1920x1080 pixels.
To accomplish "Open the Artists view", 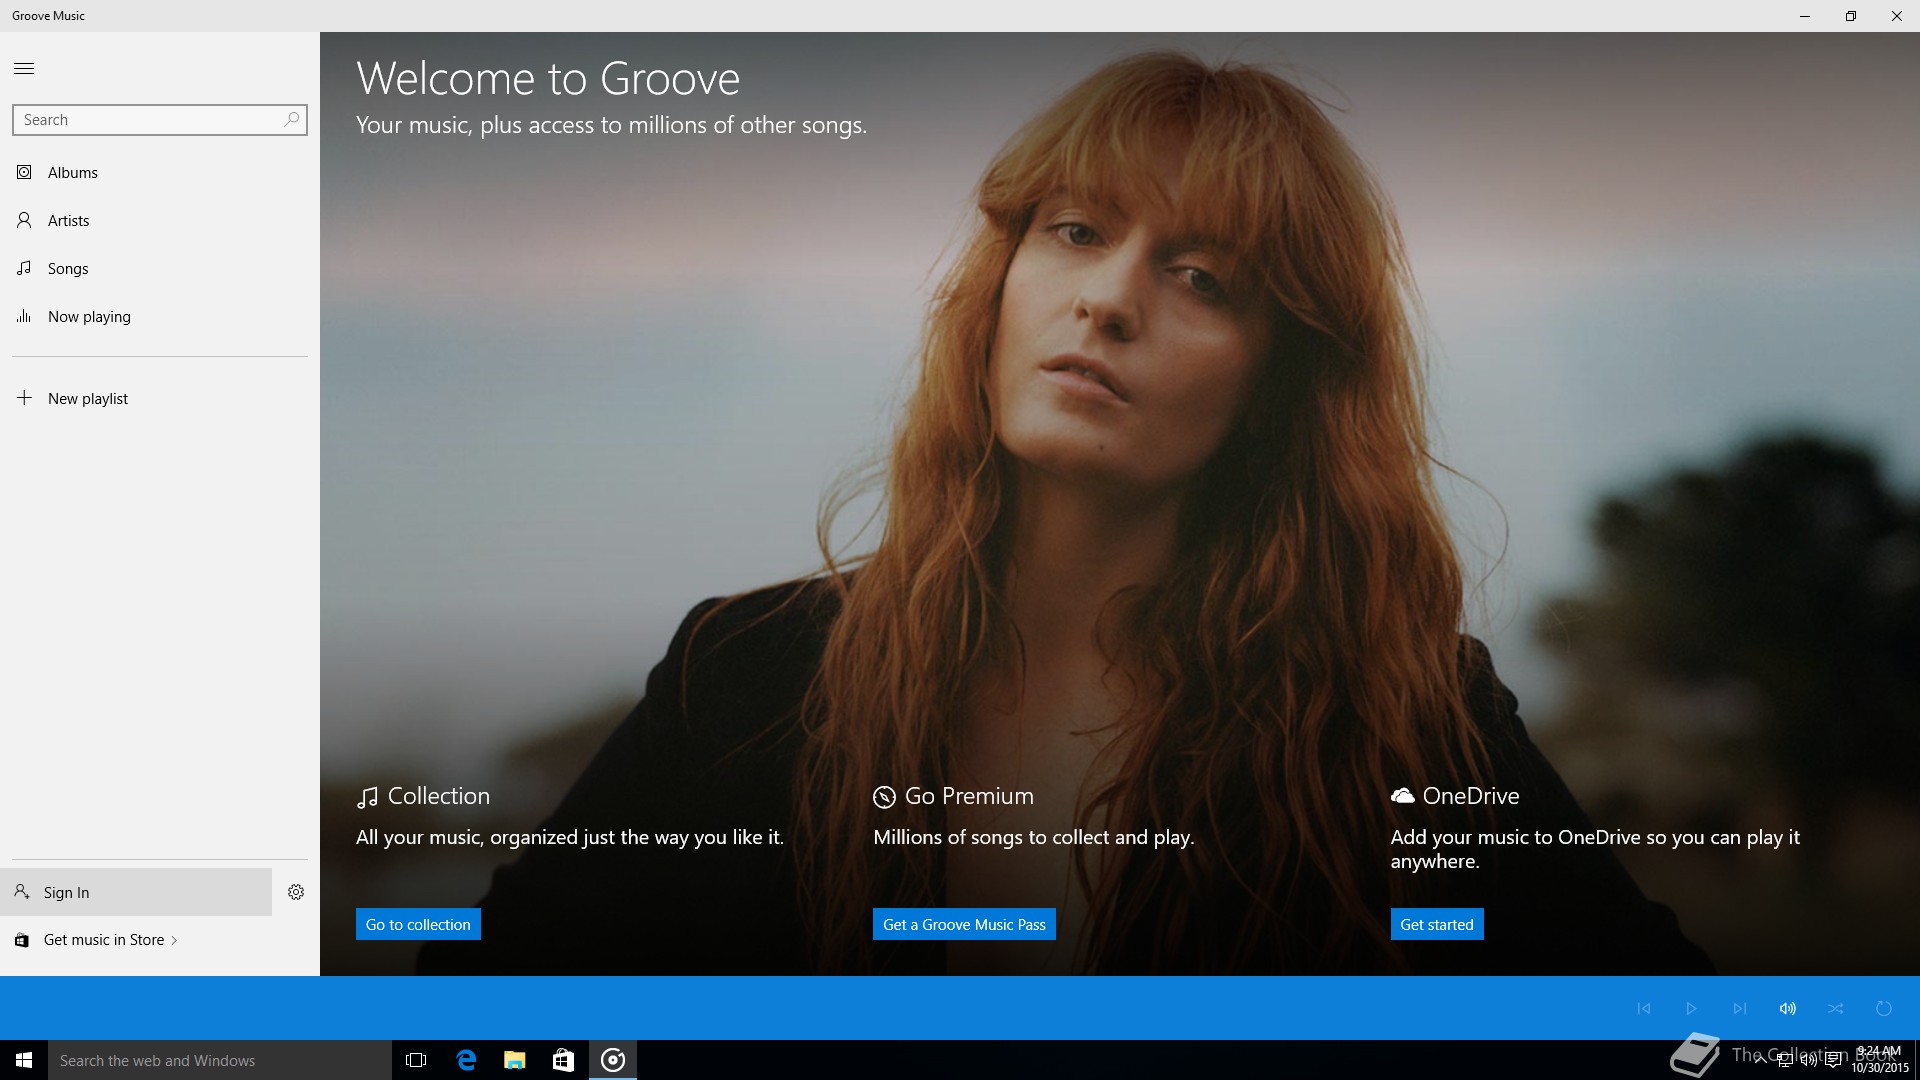I will [x=160, y=220].
